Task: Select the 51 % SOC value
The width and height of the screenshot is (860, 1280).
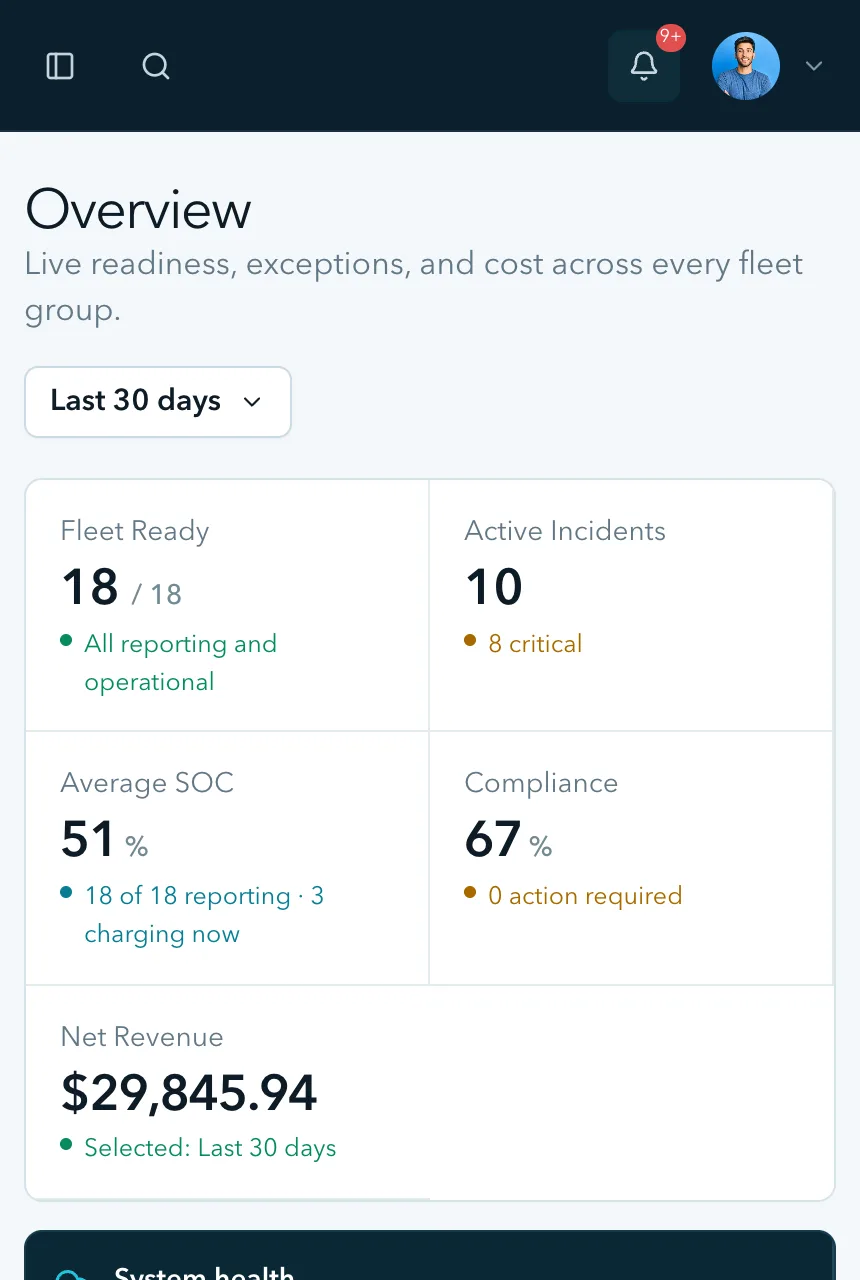Action: [105, 840]
